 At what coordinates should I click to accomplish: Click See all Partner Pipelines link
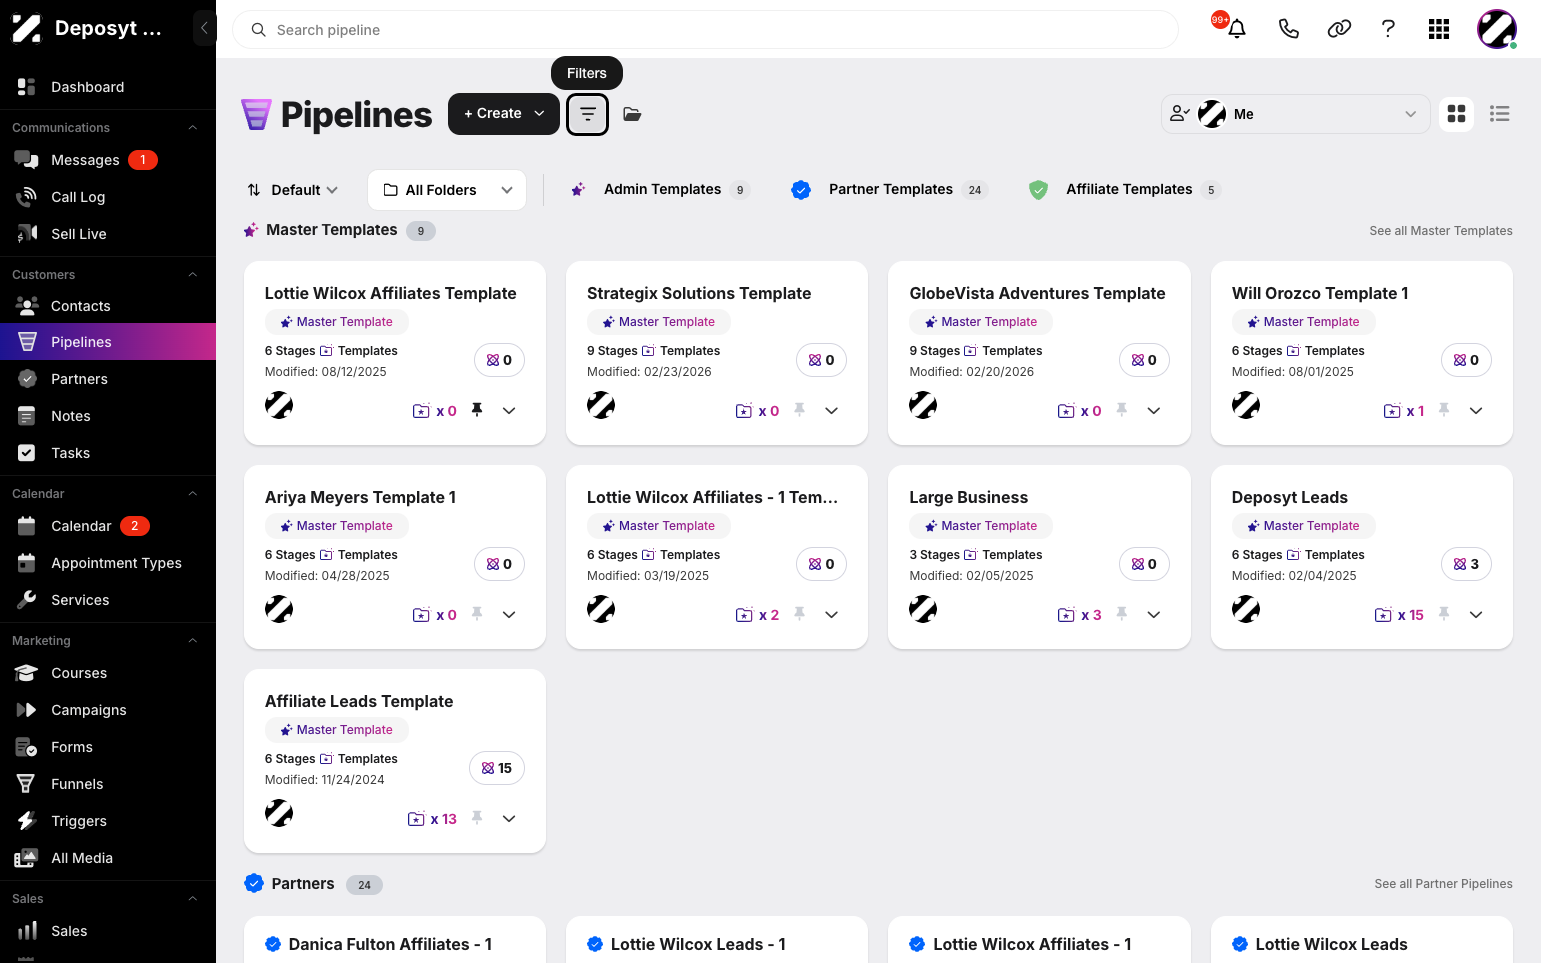pos(1443,884)
